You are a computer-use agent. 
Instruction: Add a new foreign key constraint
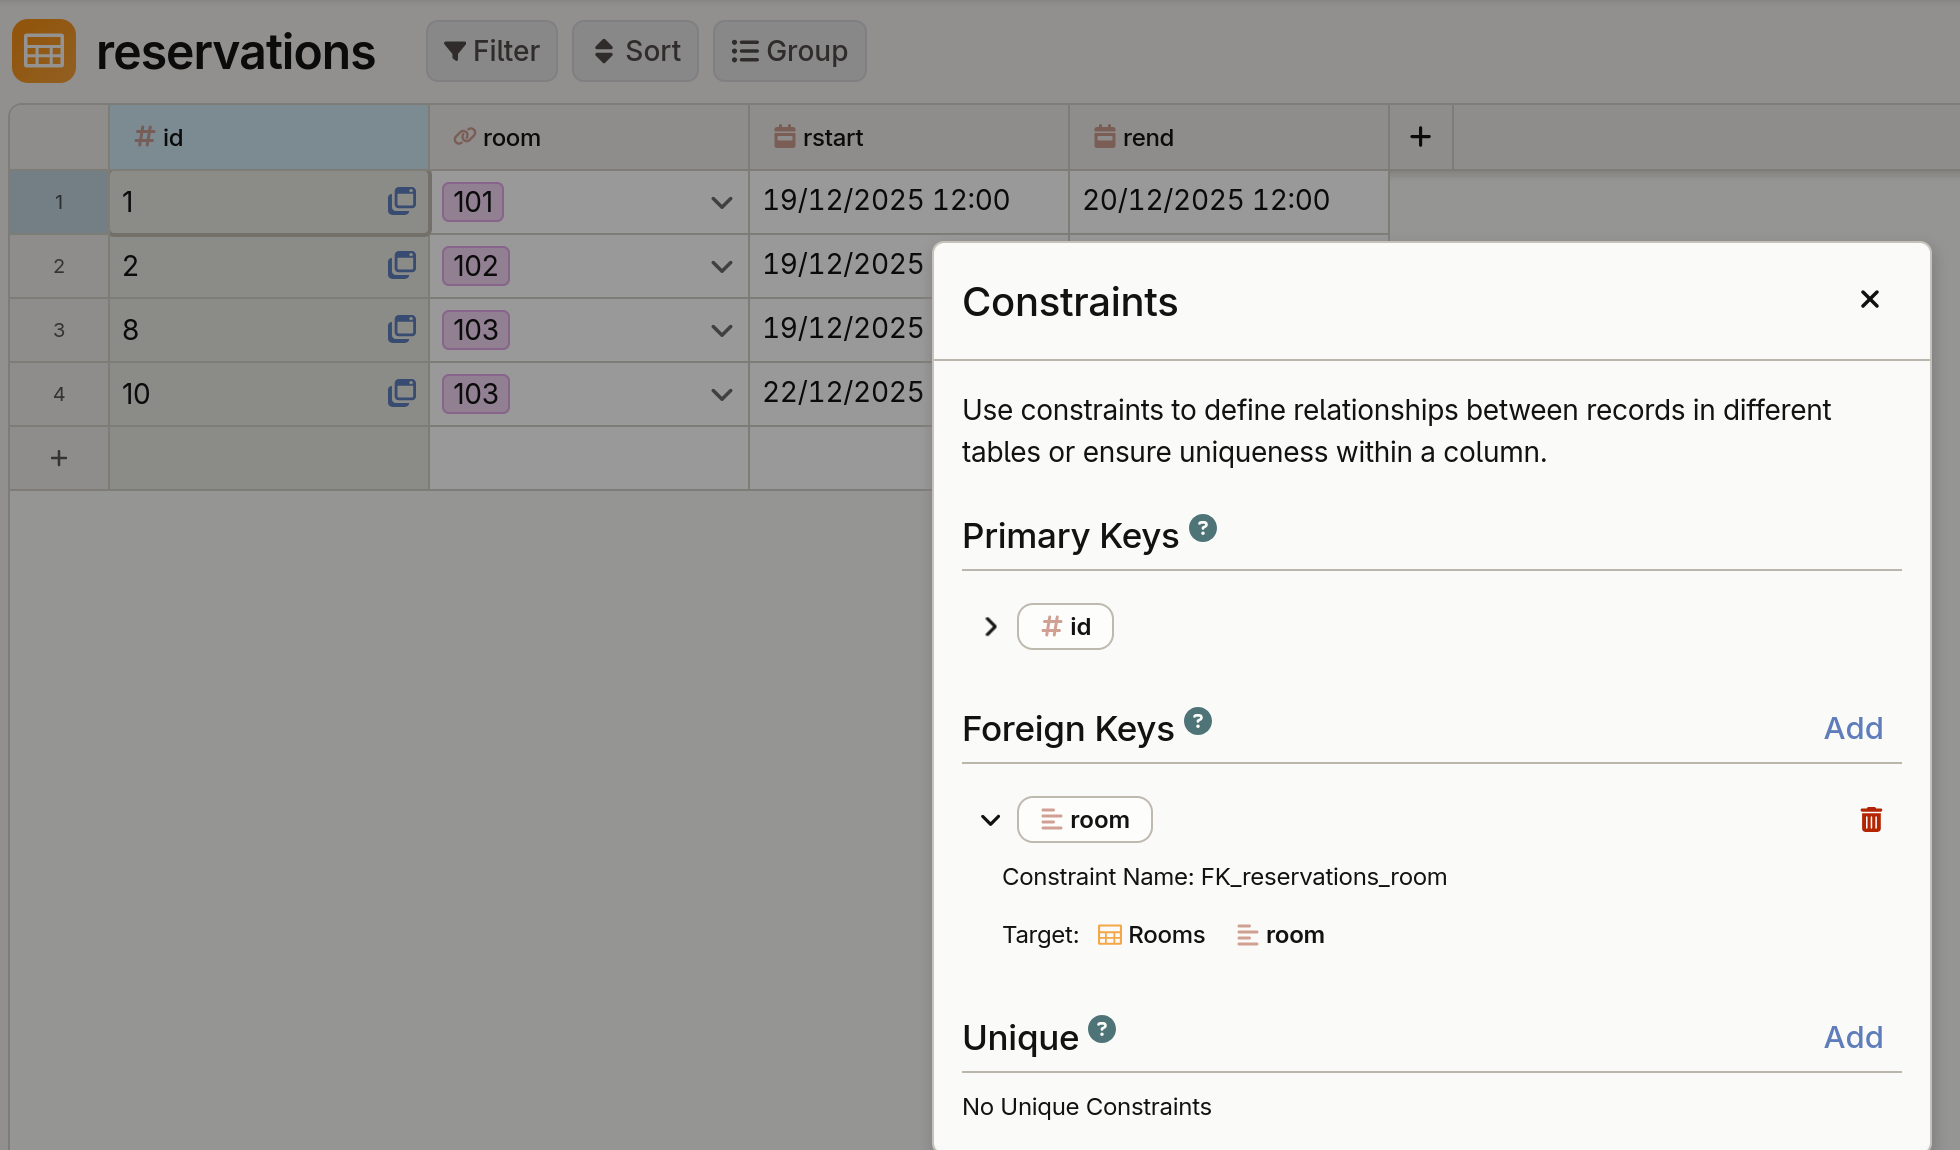[x=1852, y=728]
